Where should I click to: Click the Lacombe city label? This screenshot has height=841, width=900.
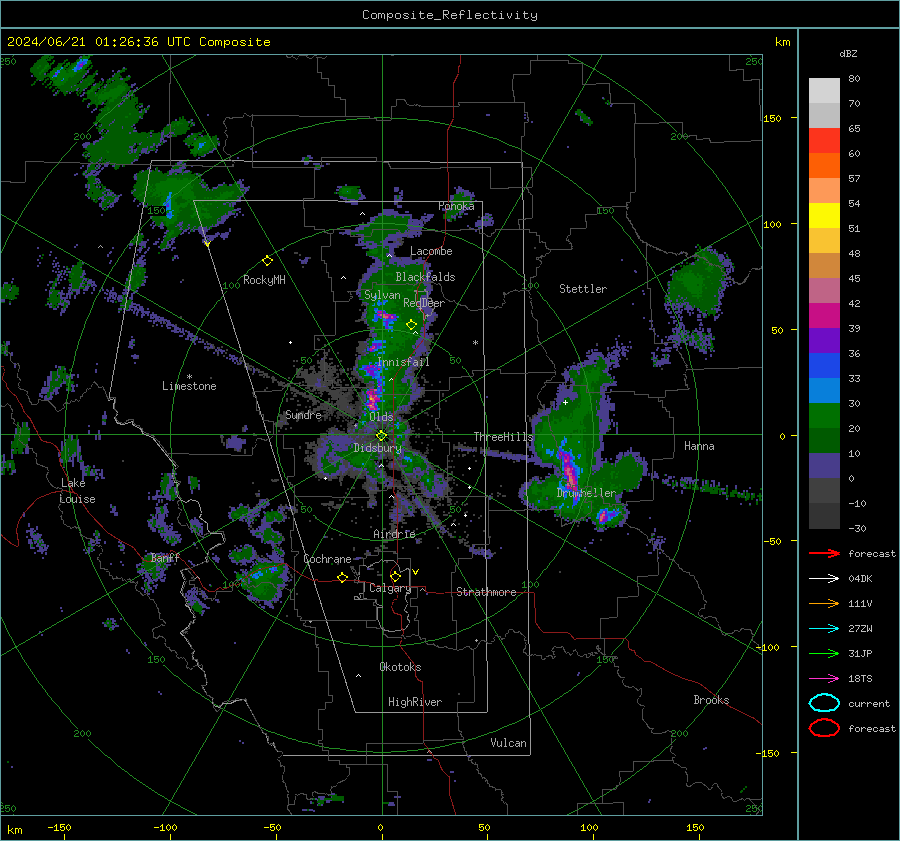pos(431,251)
